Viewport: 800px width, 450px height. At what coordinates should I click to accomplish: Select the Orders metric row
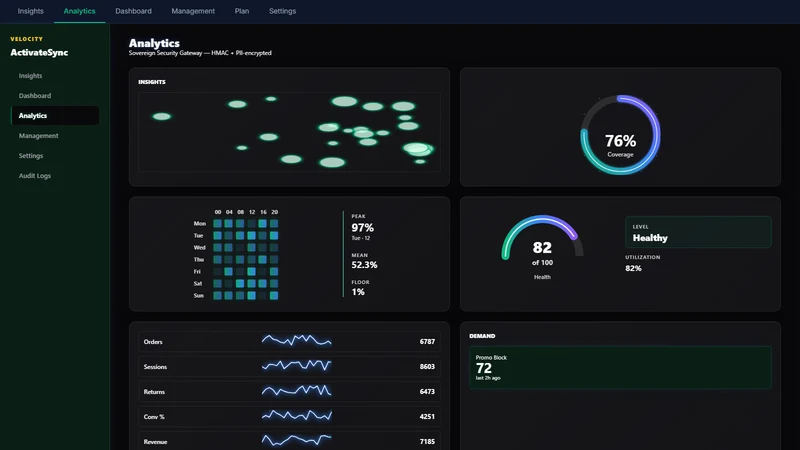(x=289, y=342)
